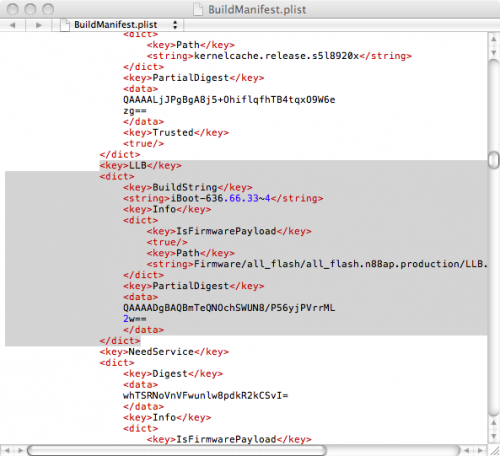
Task: Click the vertical scrollbar thumb
Action: (493, 160)
